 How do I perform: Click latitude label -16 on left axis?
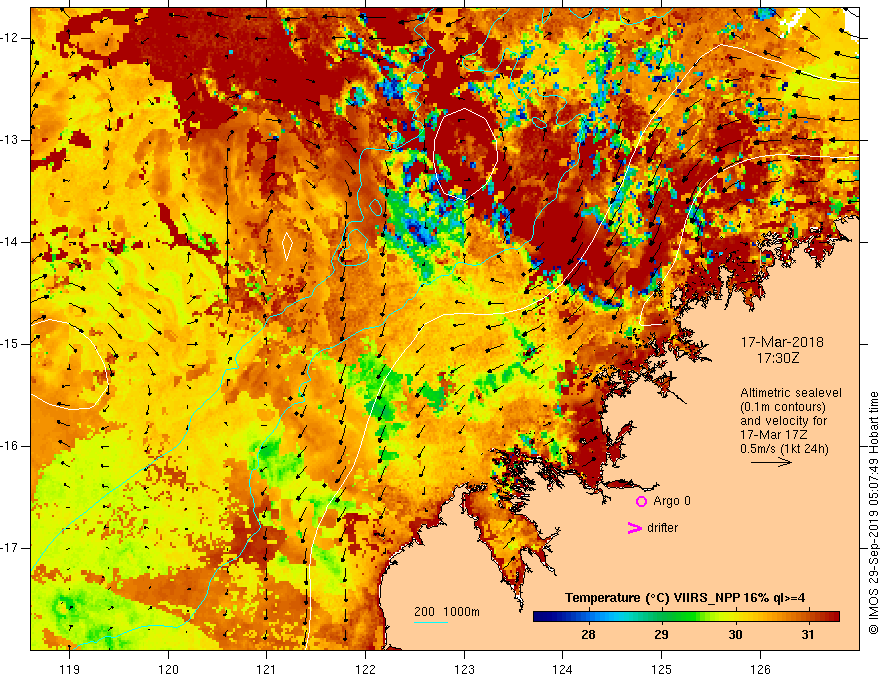(10, 446)
